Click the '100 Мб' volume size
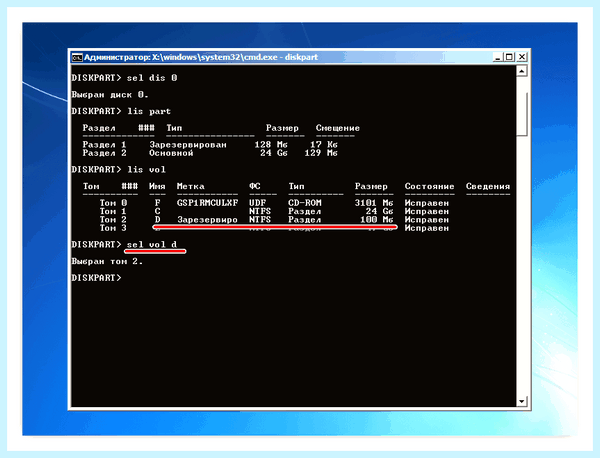This screenshot has width=600, height=458. click(x=377, y=220)
